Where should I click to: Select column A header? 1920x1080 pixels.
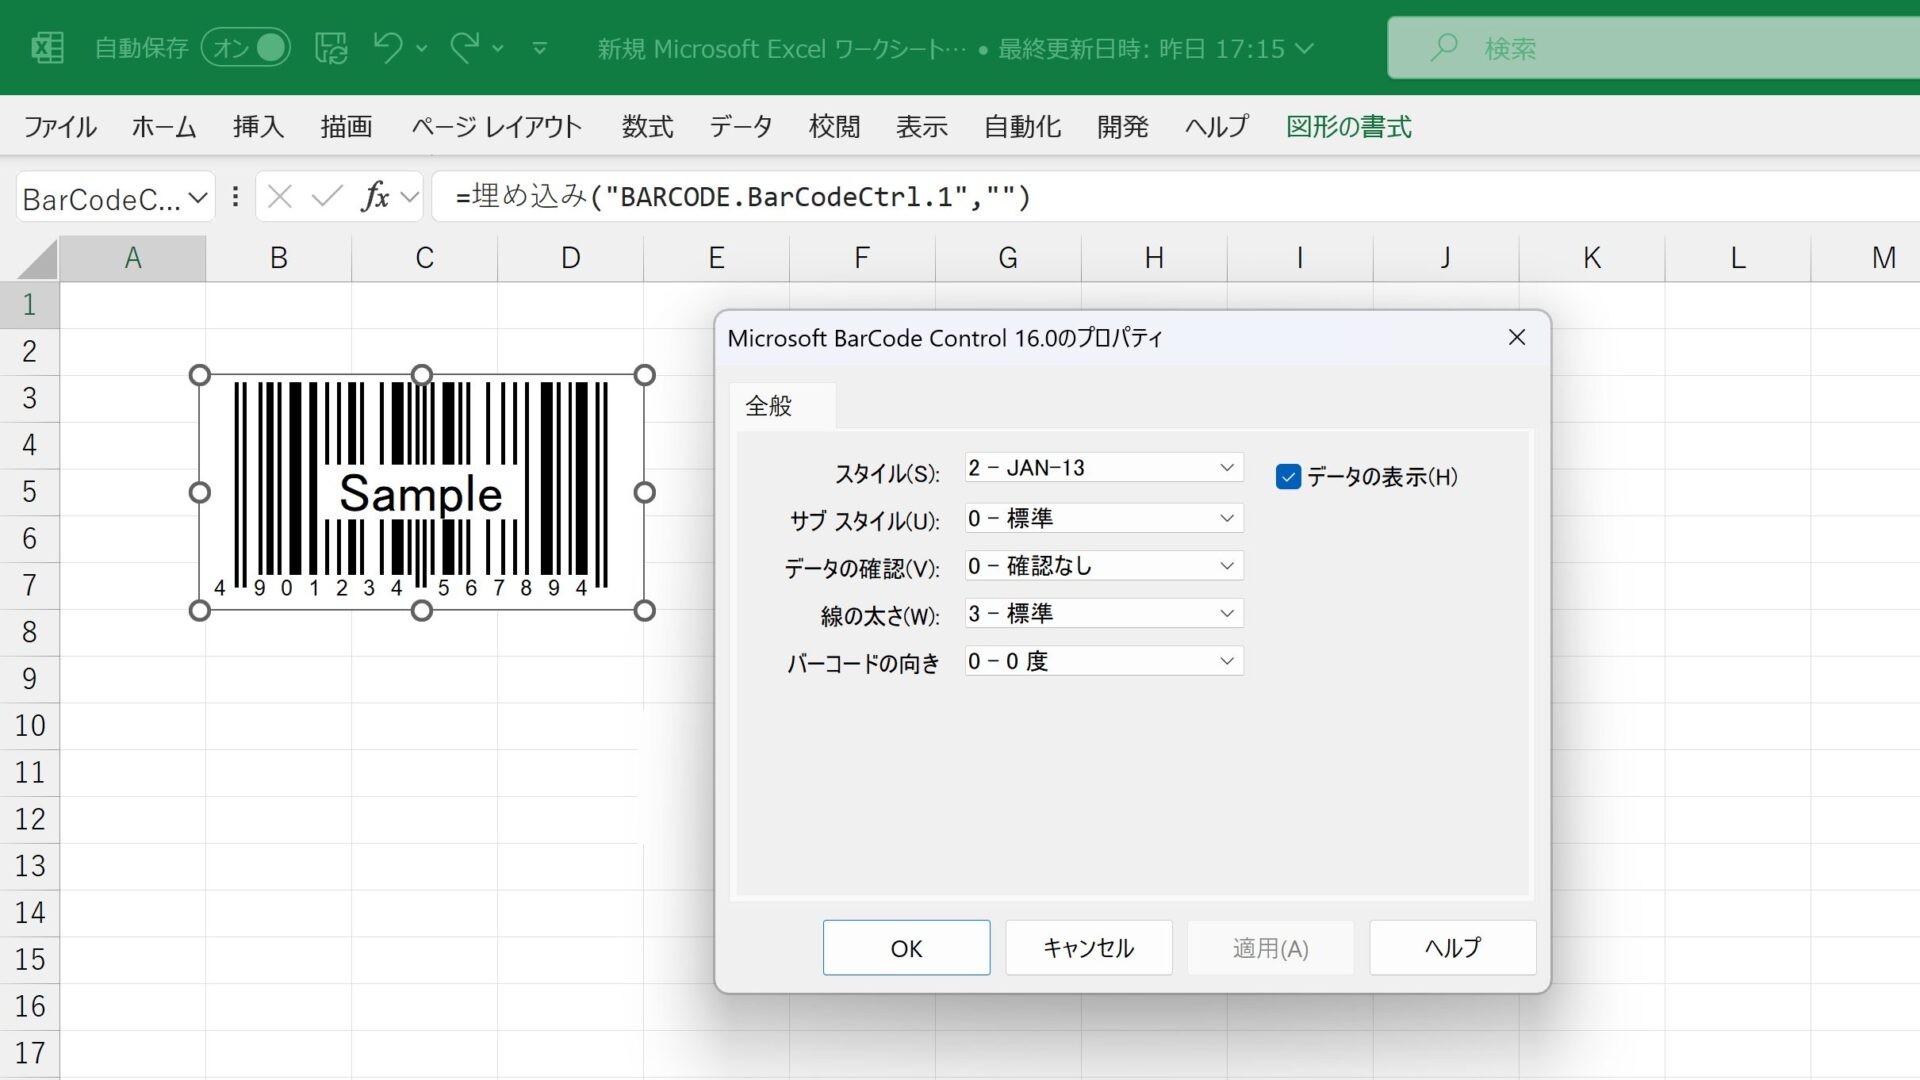(x=133, y=258)
